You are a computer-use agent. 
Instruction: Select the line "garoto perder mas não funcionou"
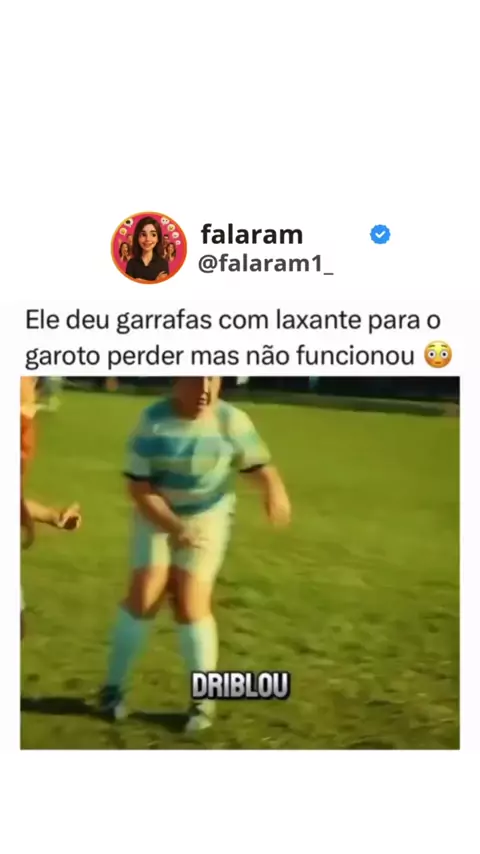point(220,356)
